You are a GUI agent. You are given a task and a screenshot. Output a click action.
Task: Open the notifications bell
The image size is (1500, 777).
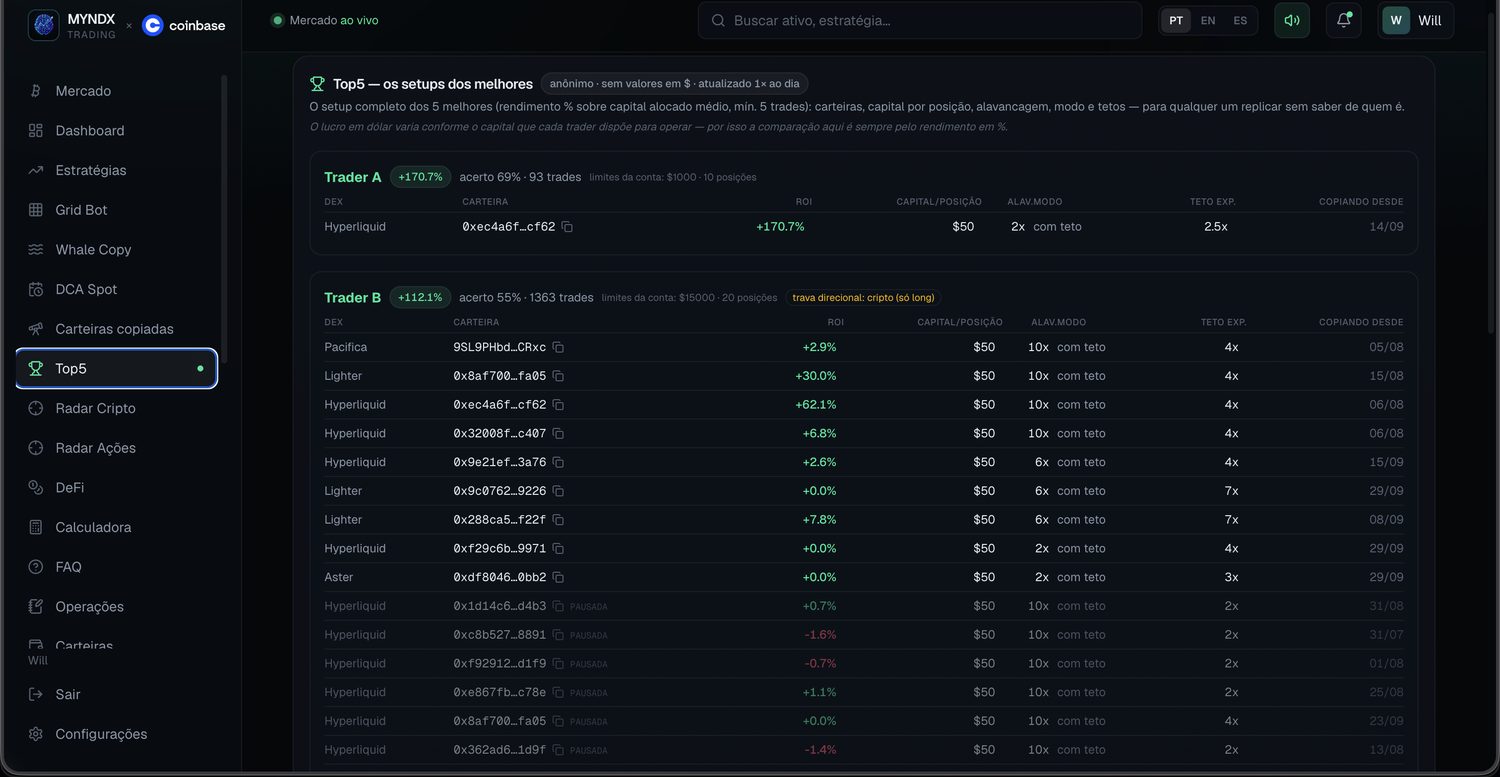(1343, 20)
